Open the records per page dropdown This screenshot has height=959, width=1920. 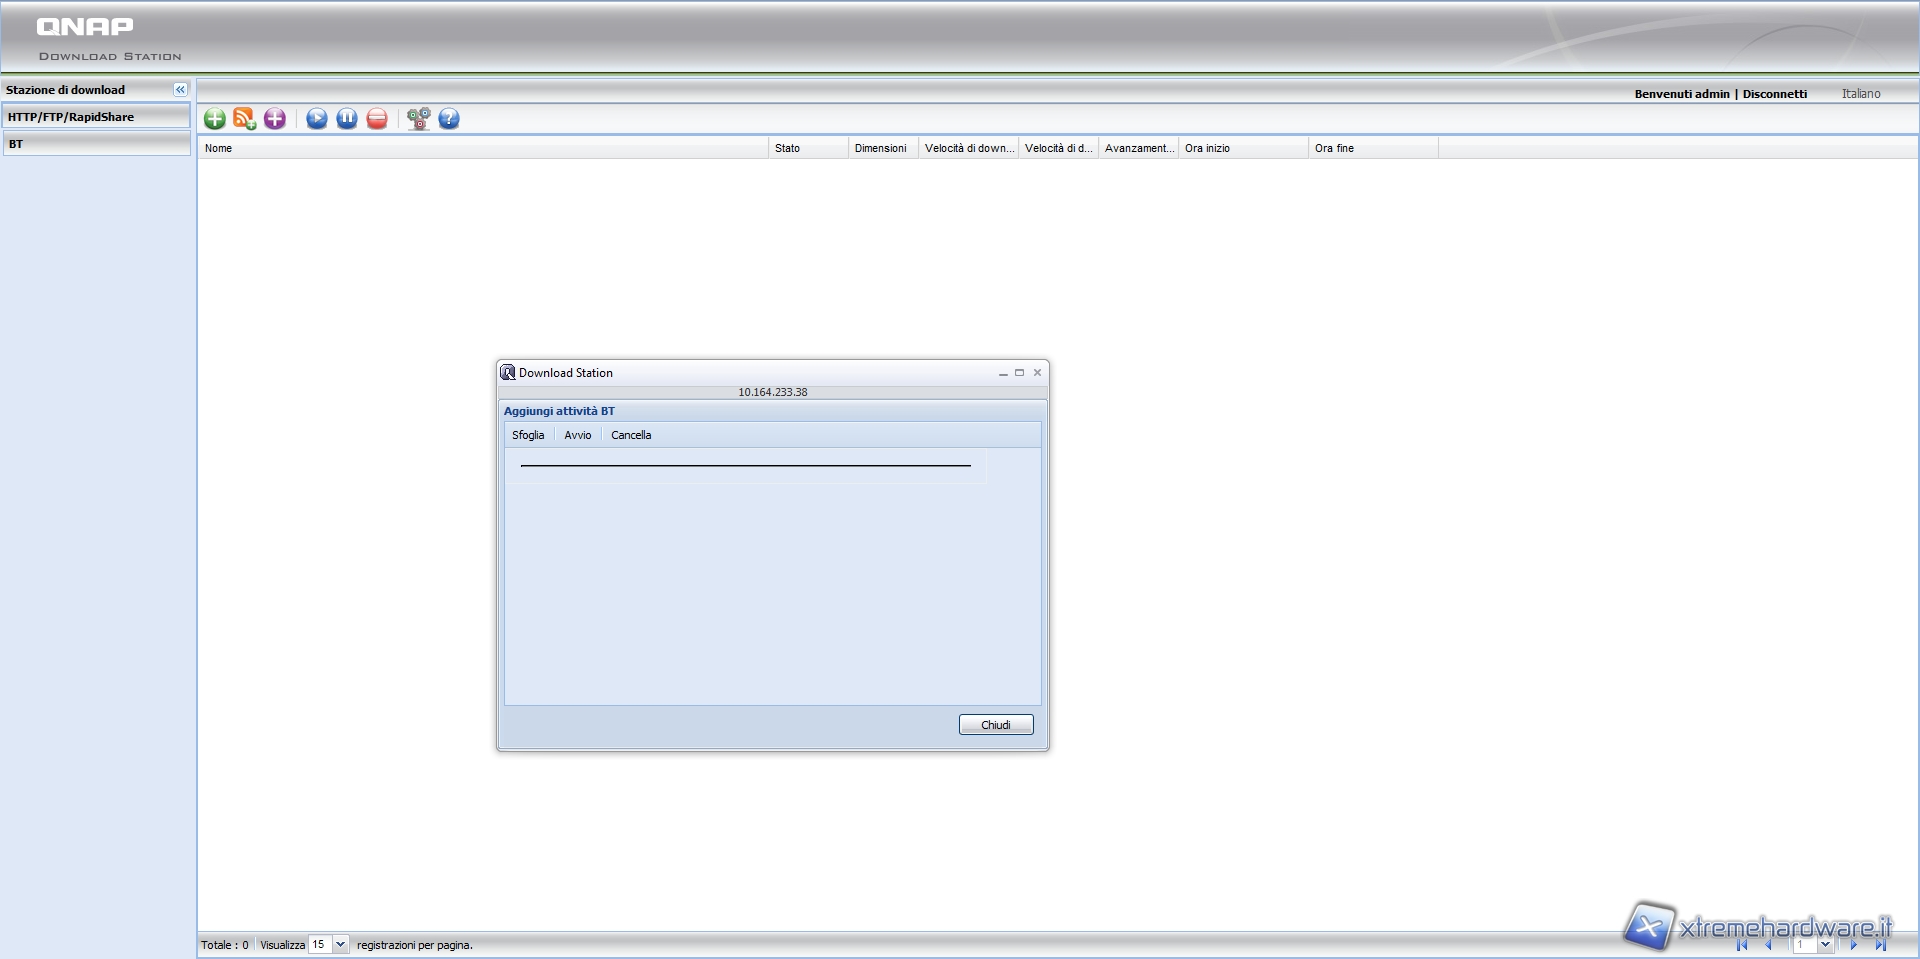(x=340, y=944)
